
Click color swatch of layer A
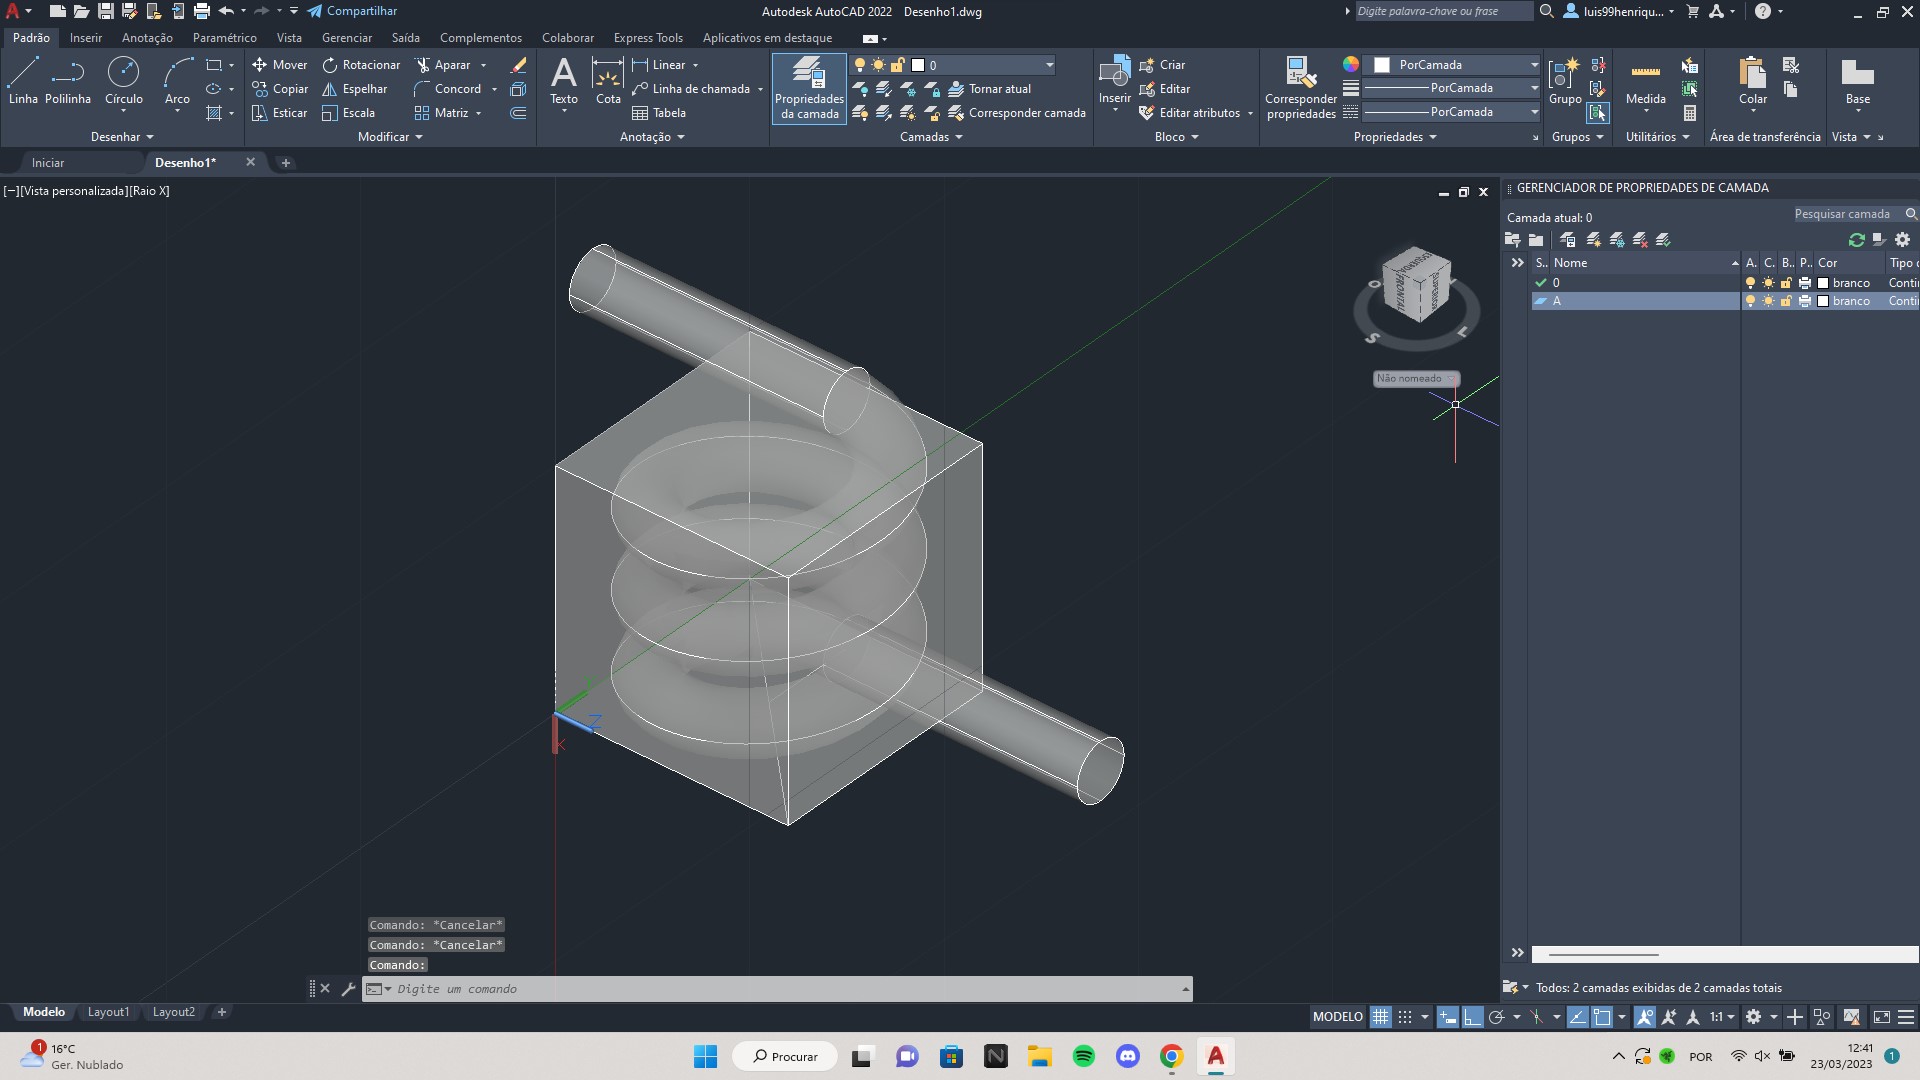coord(1823,301)
